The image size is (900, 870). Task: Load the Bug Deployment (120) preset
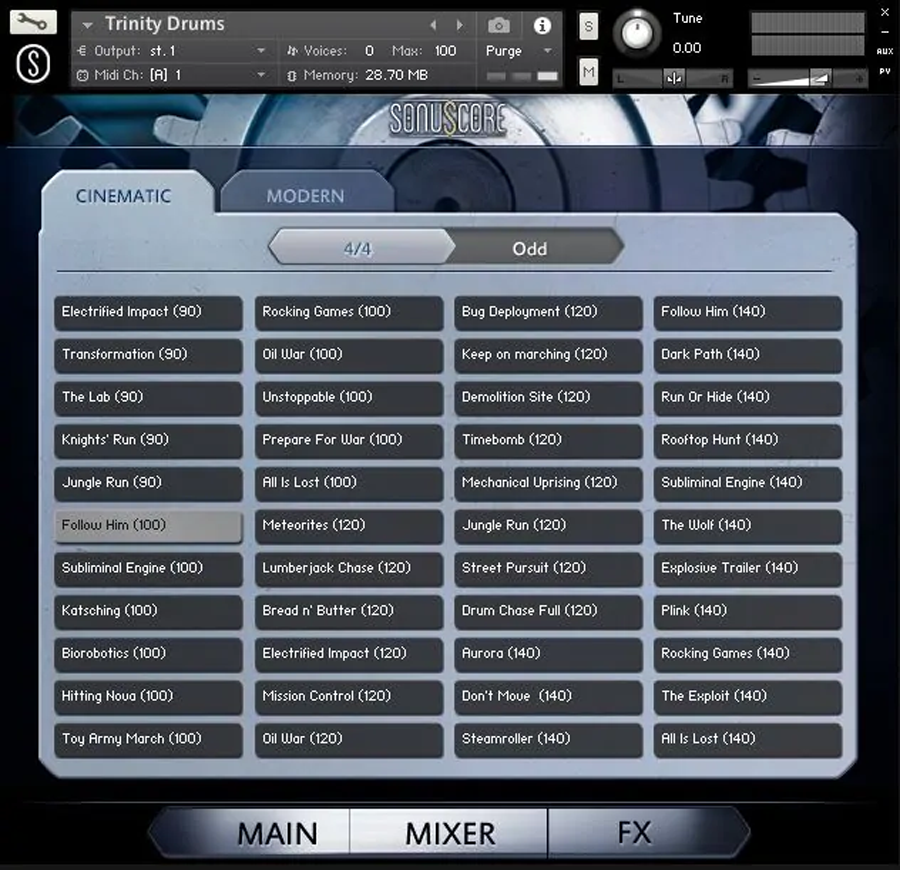click(x=548, y=312)
